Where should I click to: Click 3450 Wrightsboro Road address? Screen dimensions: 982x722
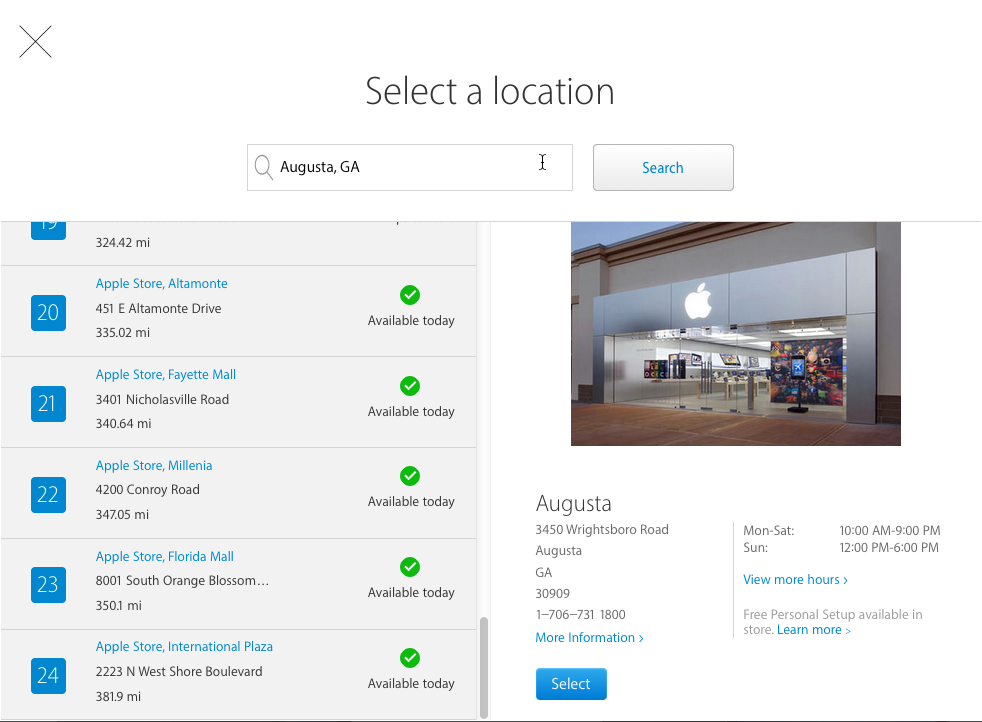click(x=602, y=530)
